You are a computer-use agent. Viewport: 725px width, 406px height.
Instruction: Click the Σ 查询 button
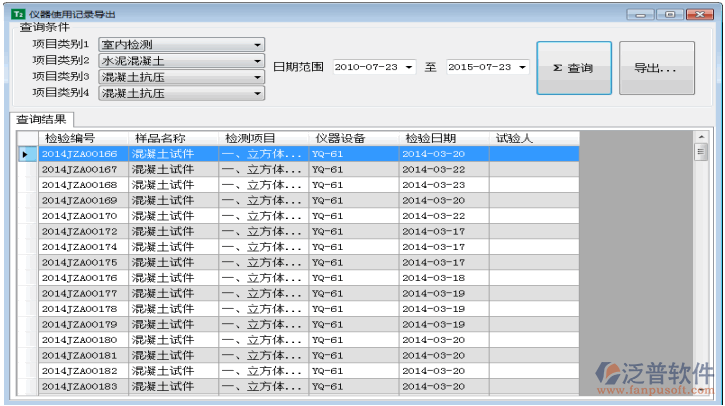click(573, 68)
